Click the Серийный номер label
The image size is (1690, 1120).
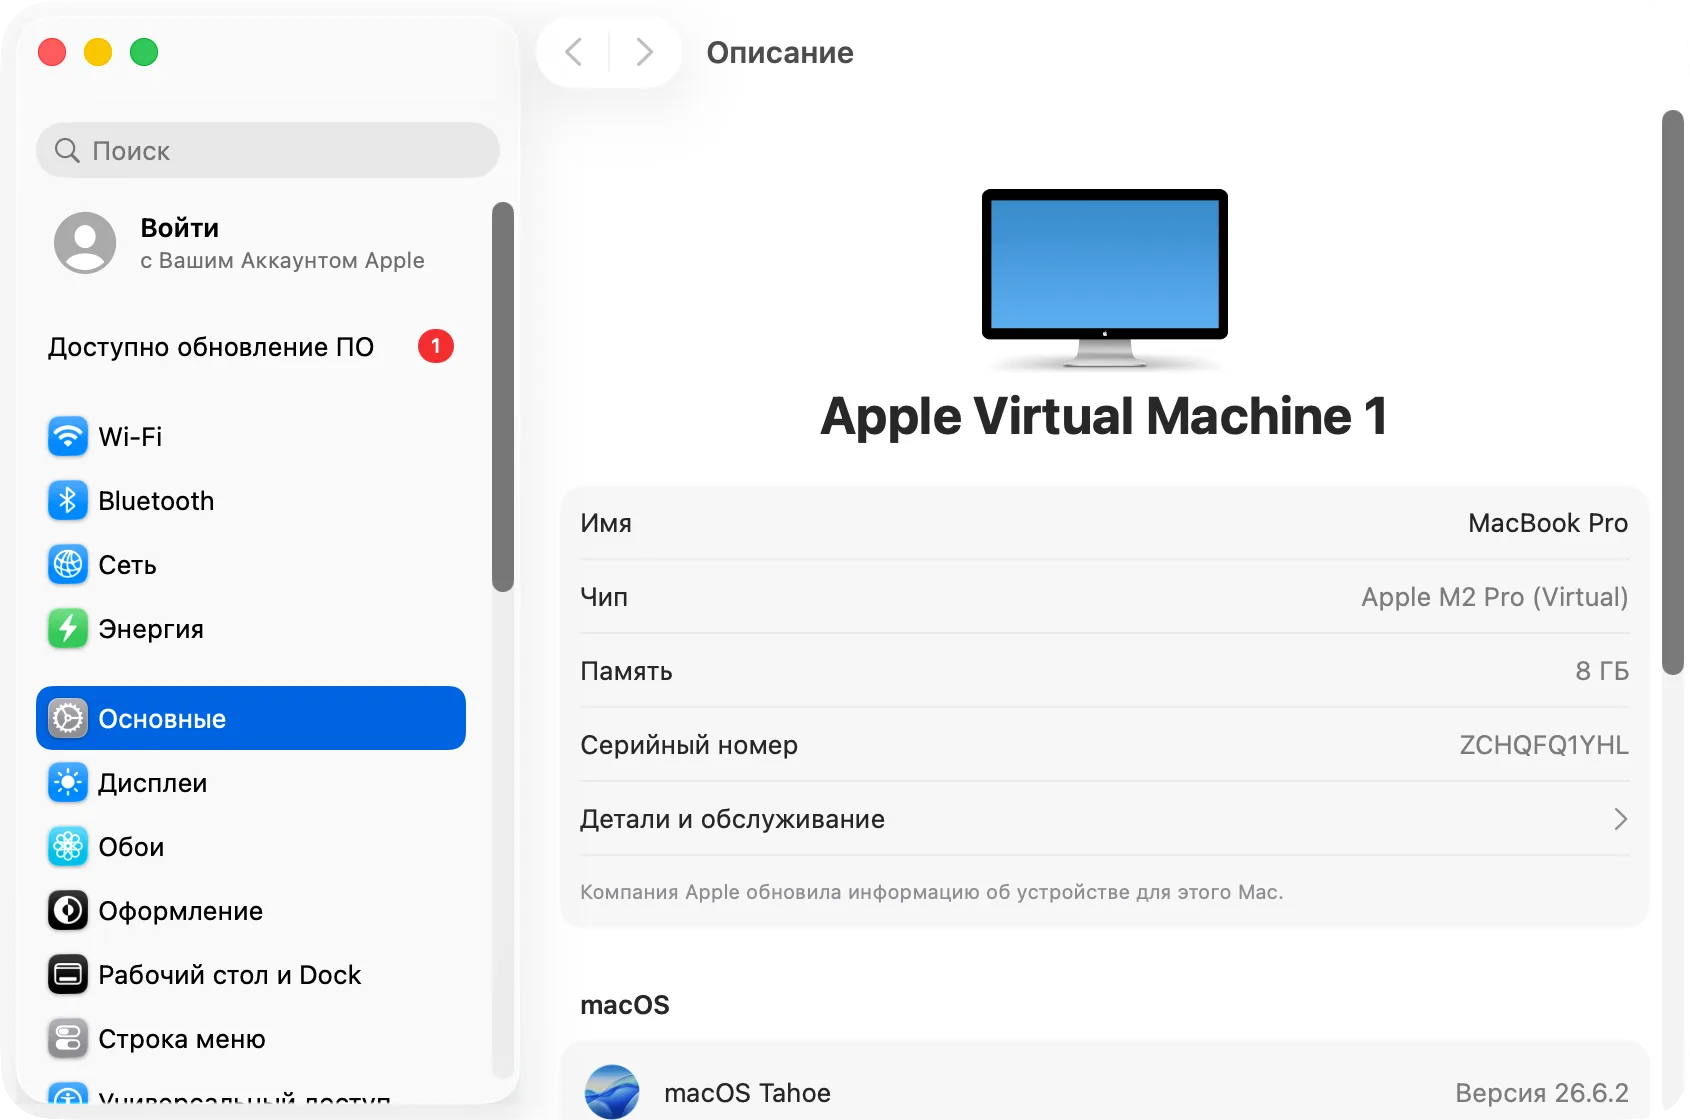click(689, 745)
